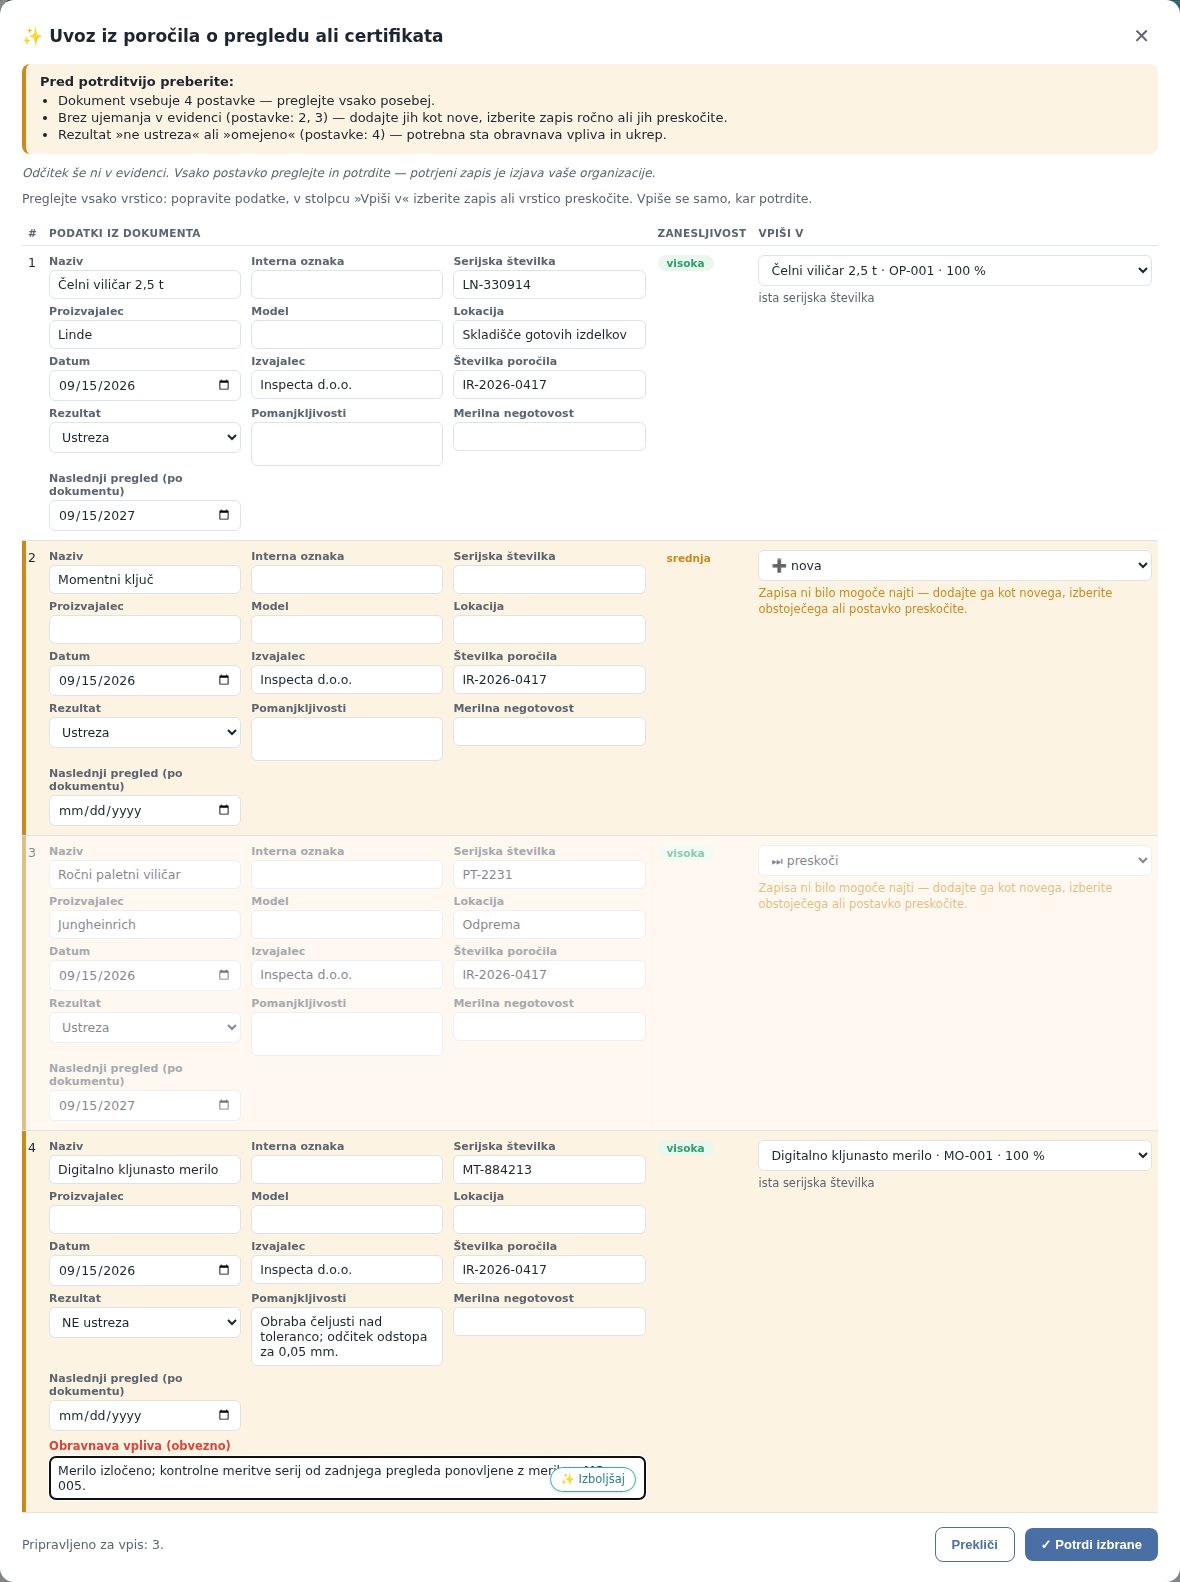This screenshot has height=1582, width=1180.
Task: Click Proizvajalec field containing Linde
Action: coord(145,334)
